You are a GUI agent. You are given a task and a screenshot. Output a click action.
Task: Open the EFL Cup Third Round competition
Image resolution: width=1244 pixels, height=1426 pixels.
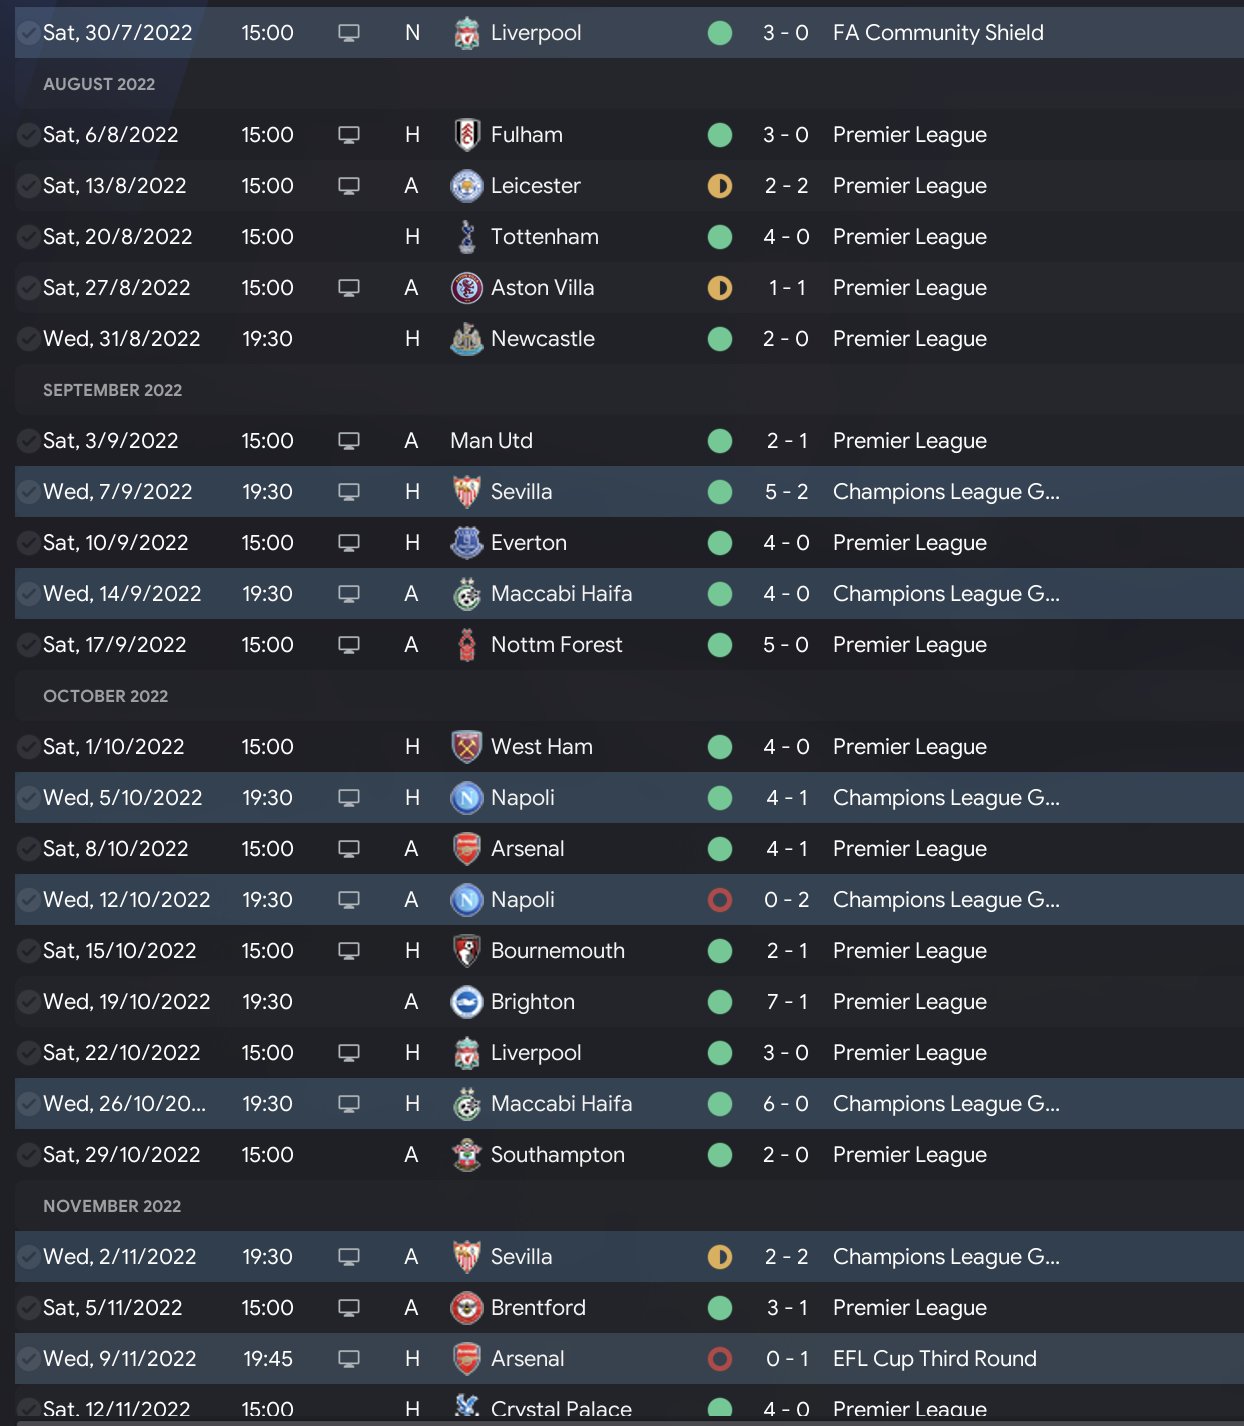934,1359
